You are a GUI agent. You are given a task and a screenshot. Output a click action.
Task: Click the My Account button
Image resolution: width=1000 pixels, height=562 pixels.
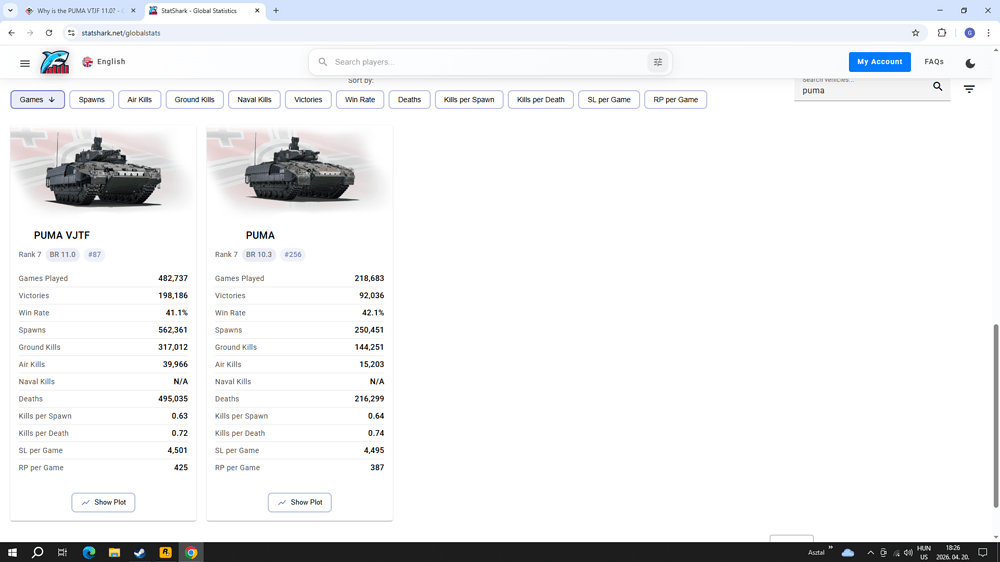click(x=879, y=62)
